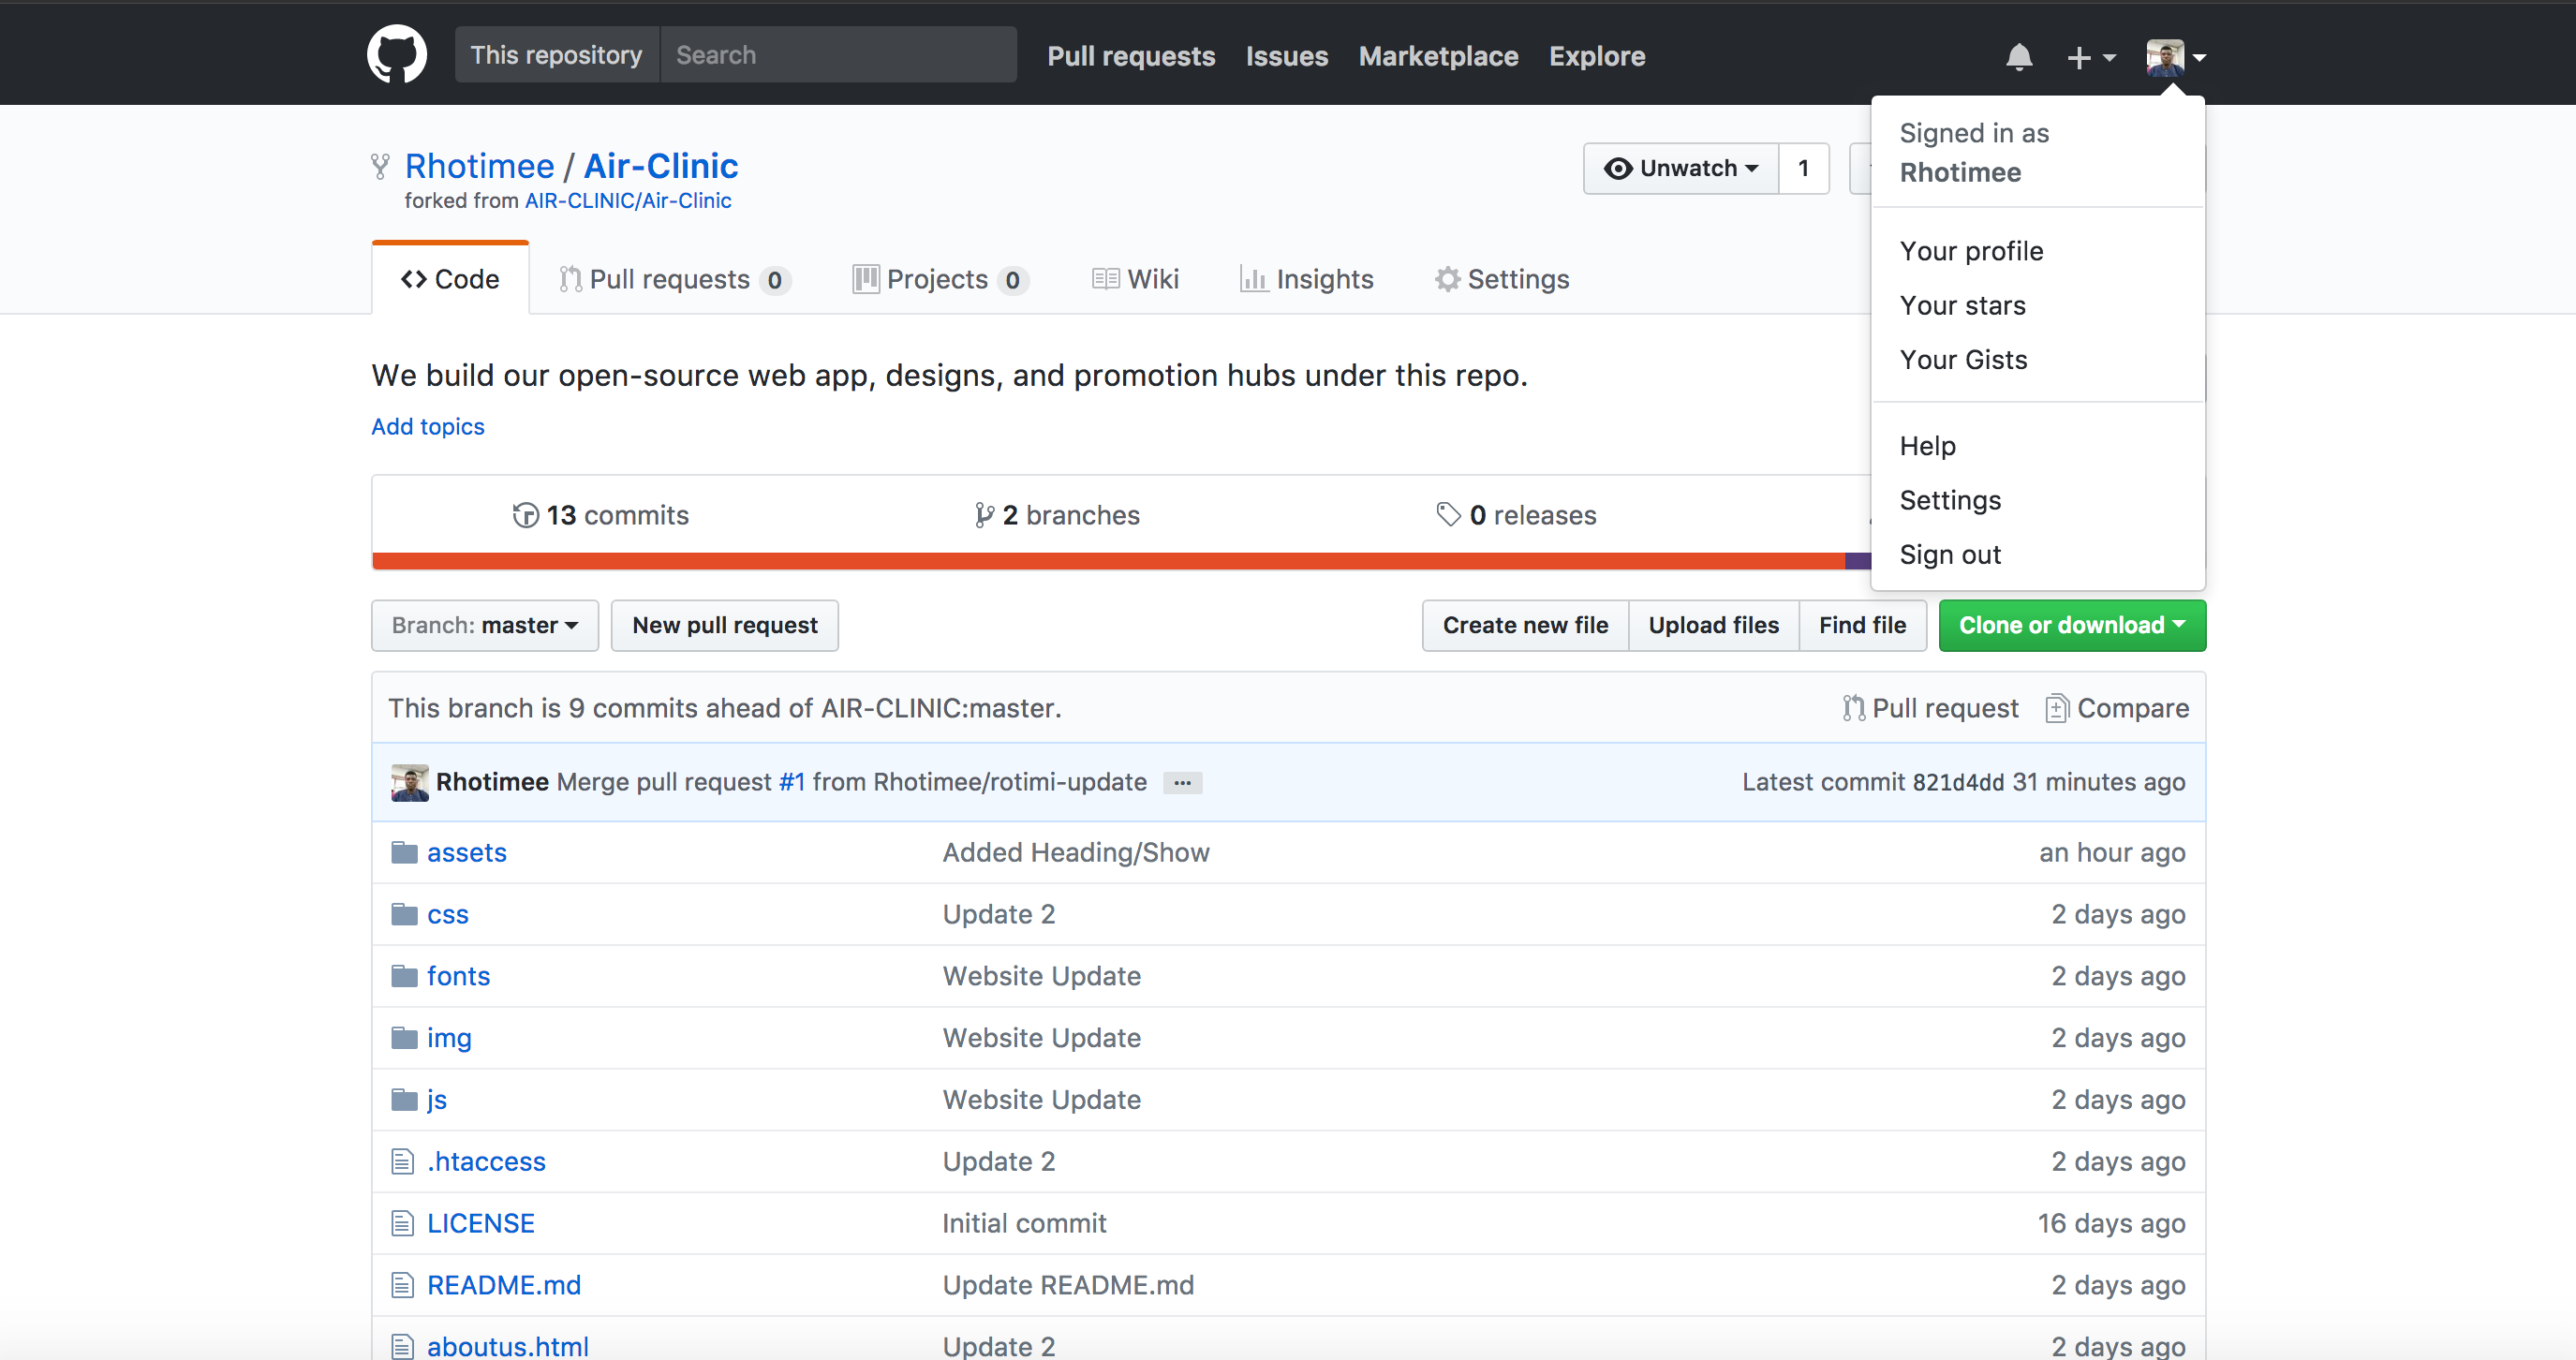Open Issues in top navigation
The width and height of the screenshot is (2576, 1360).
point(1287,56)
